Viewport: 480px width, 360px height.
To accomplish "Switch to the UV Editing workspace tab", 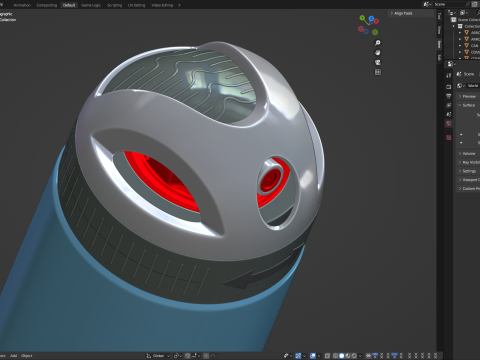I will point(137,5).
